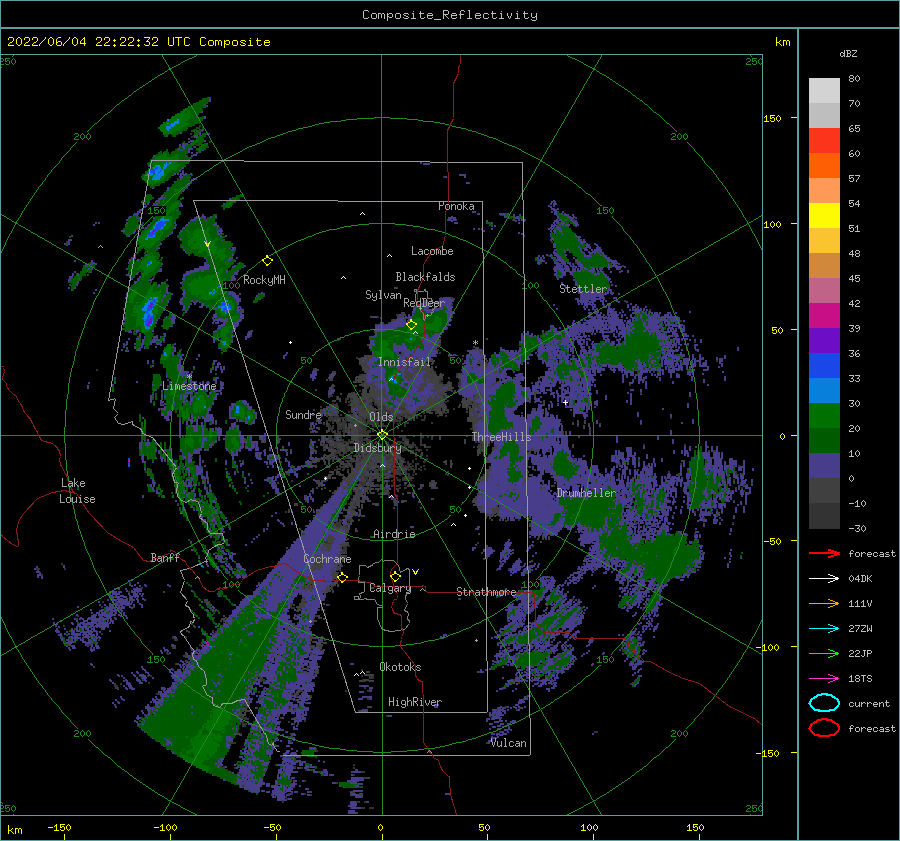Click the 04DK legend text label
Screen dimensions: 900x841
pos(860,579)
